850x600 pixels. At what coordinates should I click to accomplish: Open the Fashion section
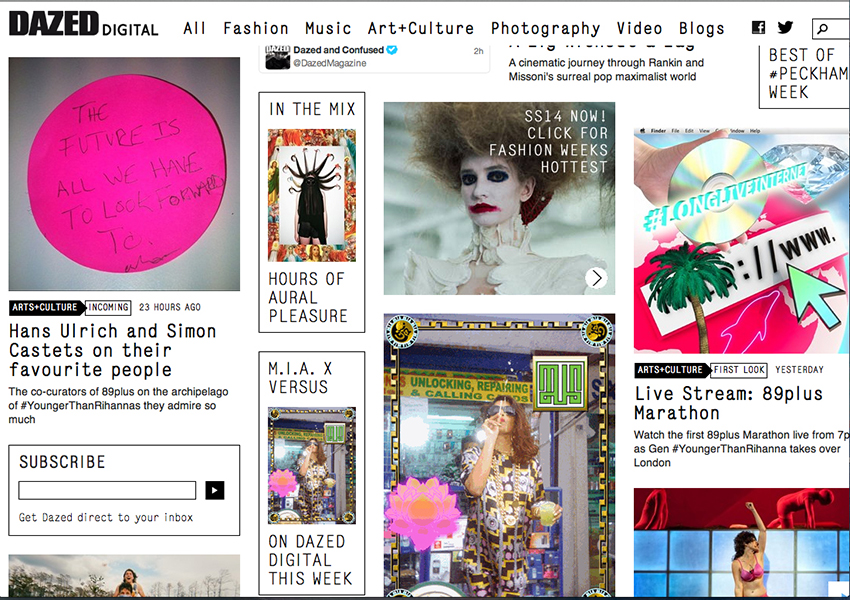256,28
